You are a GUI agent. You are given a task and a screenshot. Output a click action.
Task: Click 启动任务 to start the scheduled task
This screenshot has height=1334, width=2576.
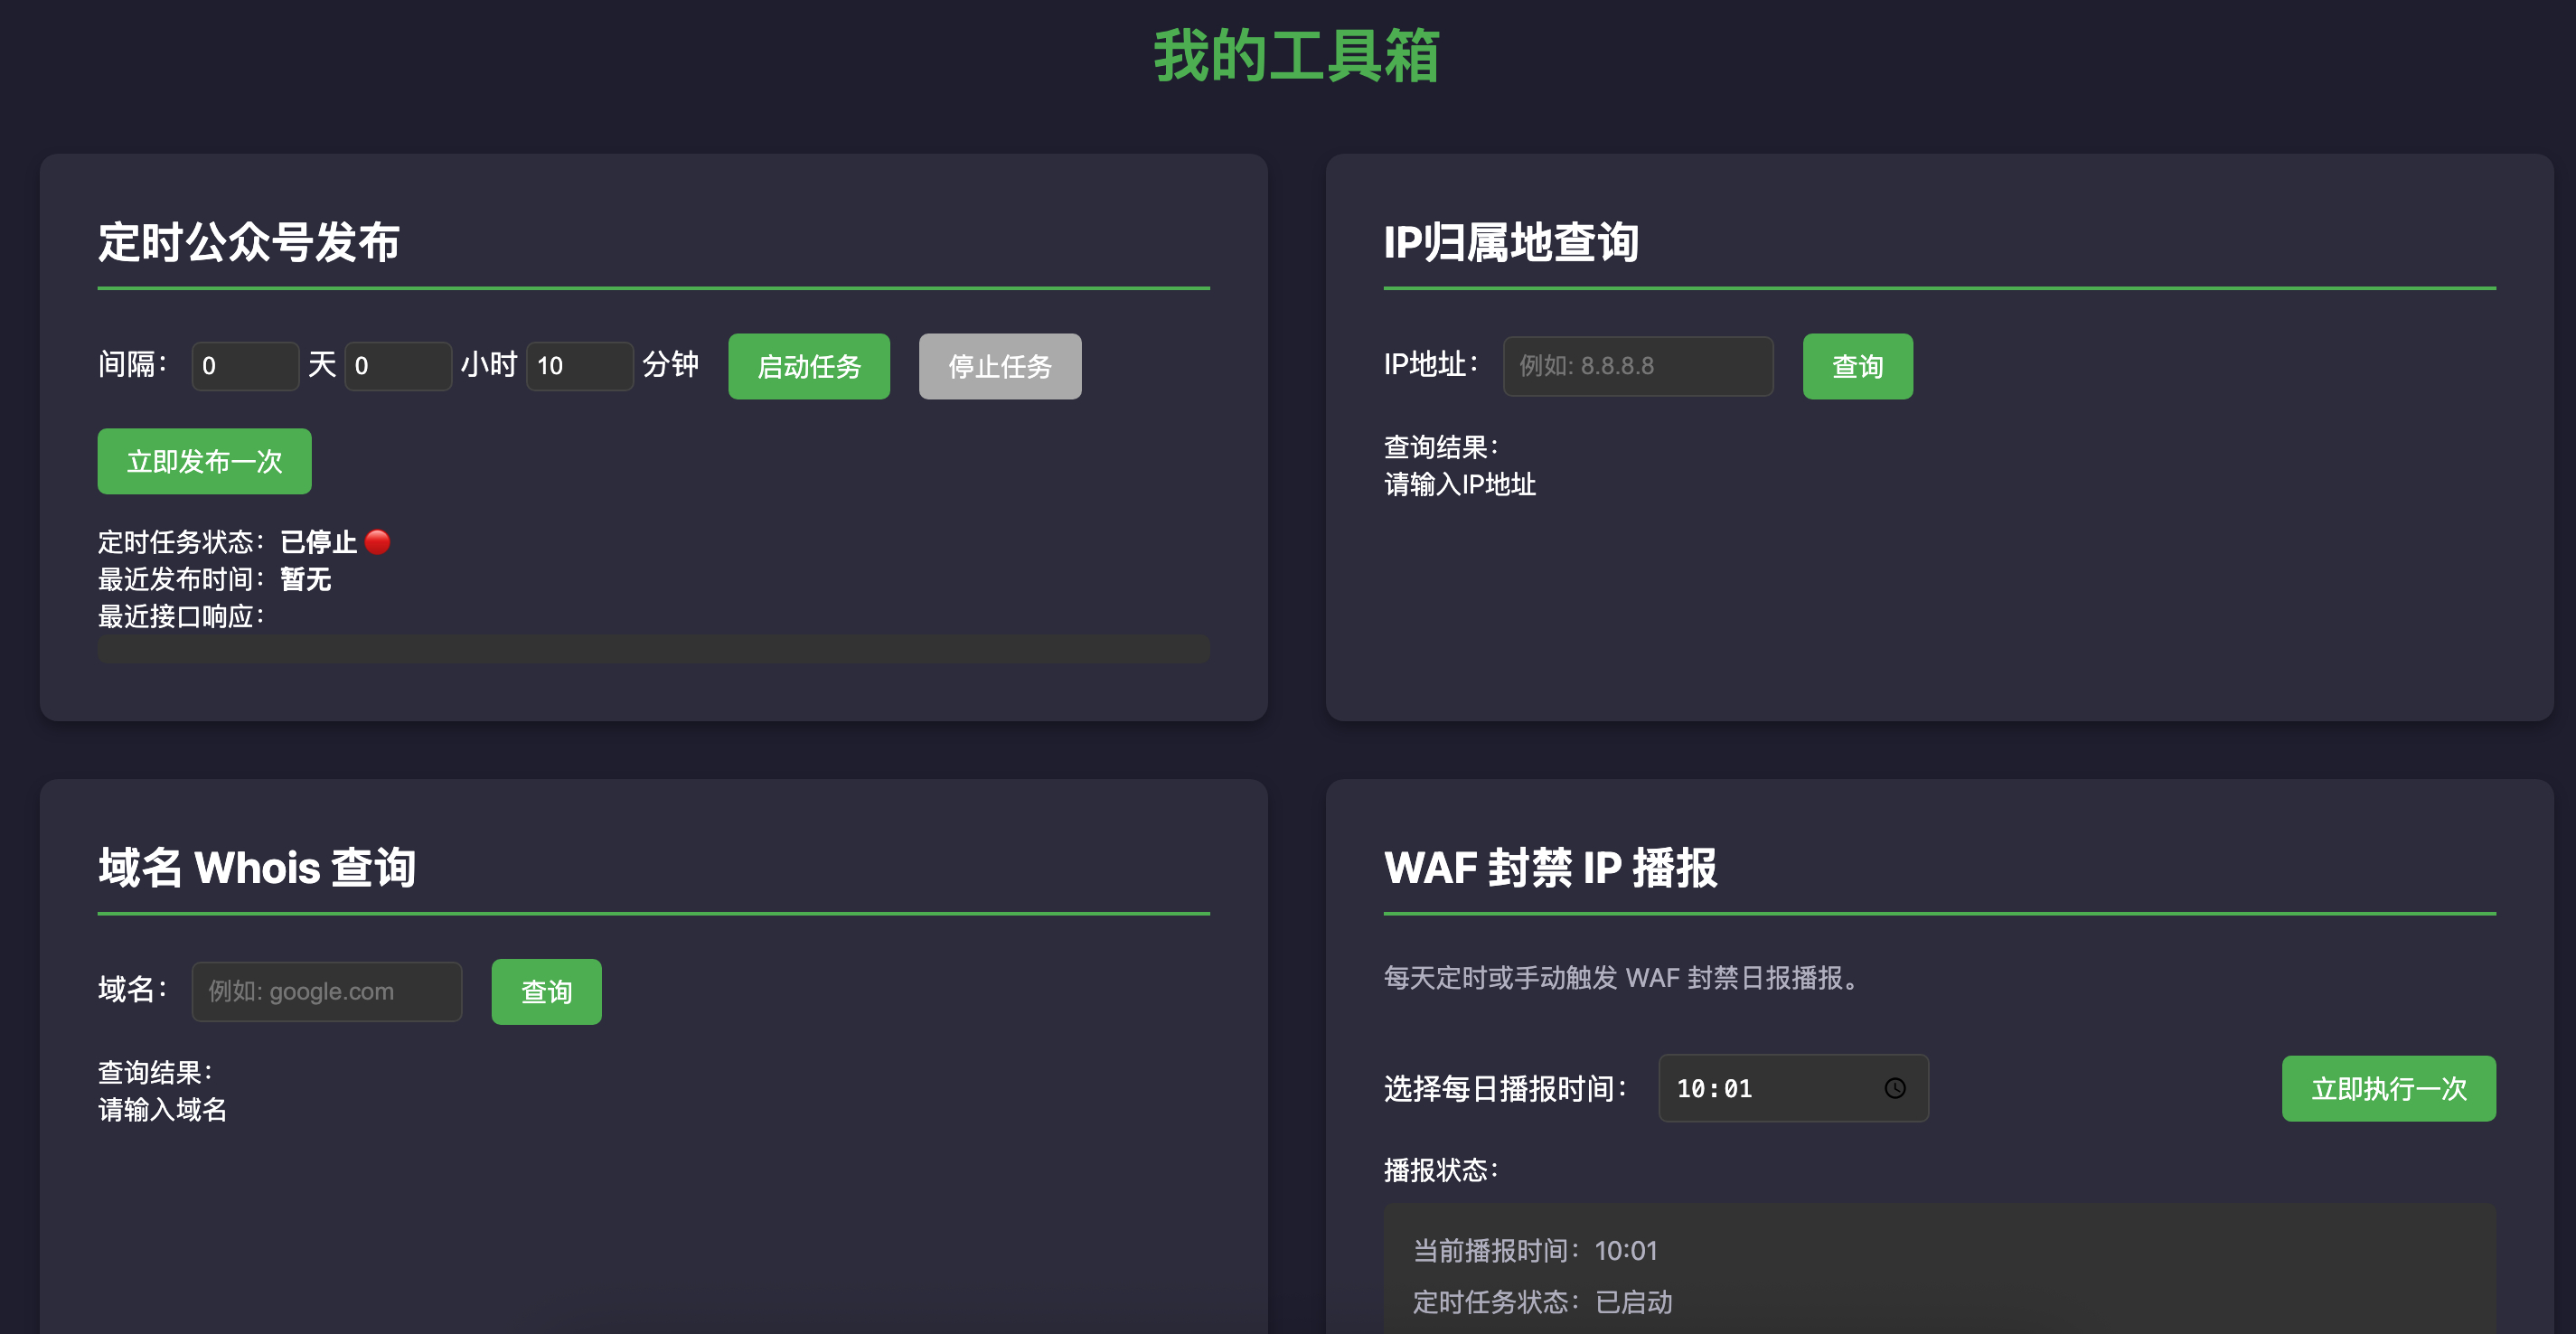pyautogui.click(x=808, y=366)
